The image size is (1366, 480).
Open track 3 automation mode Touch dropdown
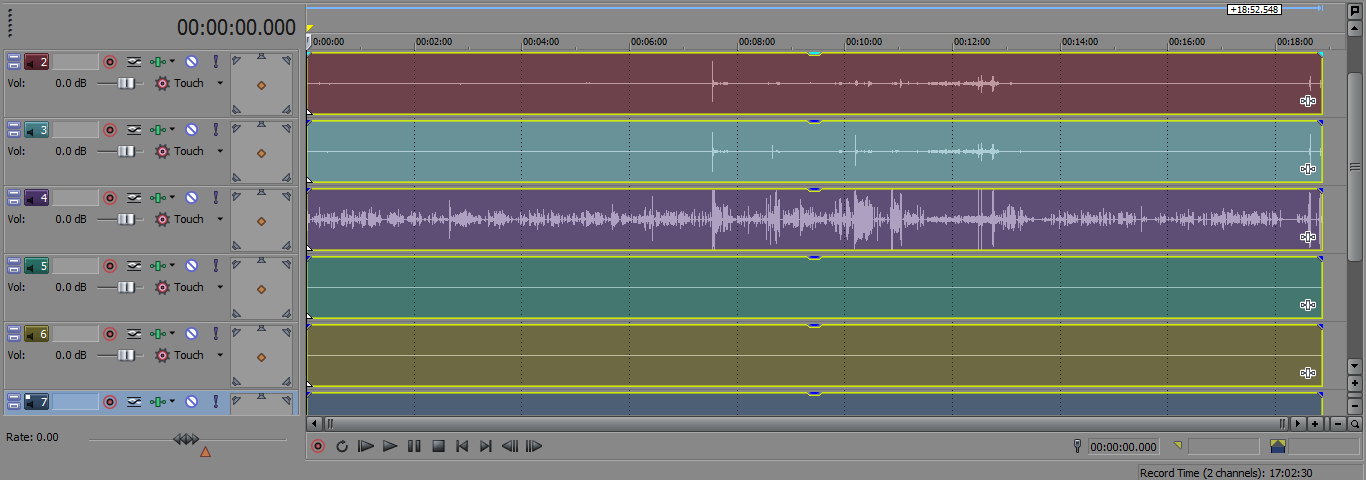220,152
